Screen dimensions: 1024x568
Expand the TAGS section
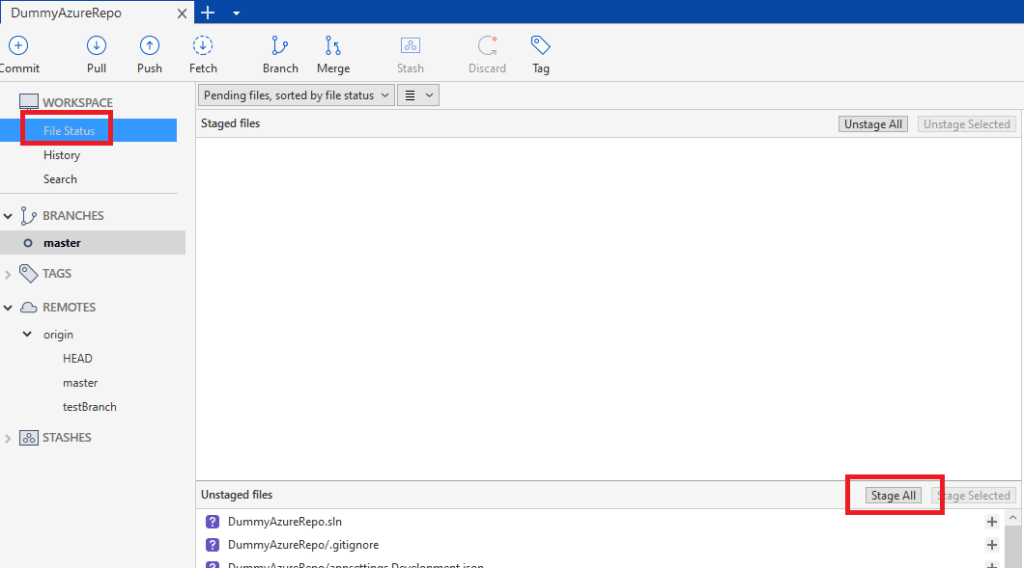[9, 274]
